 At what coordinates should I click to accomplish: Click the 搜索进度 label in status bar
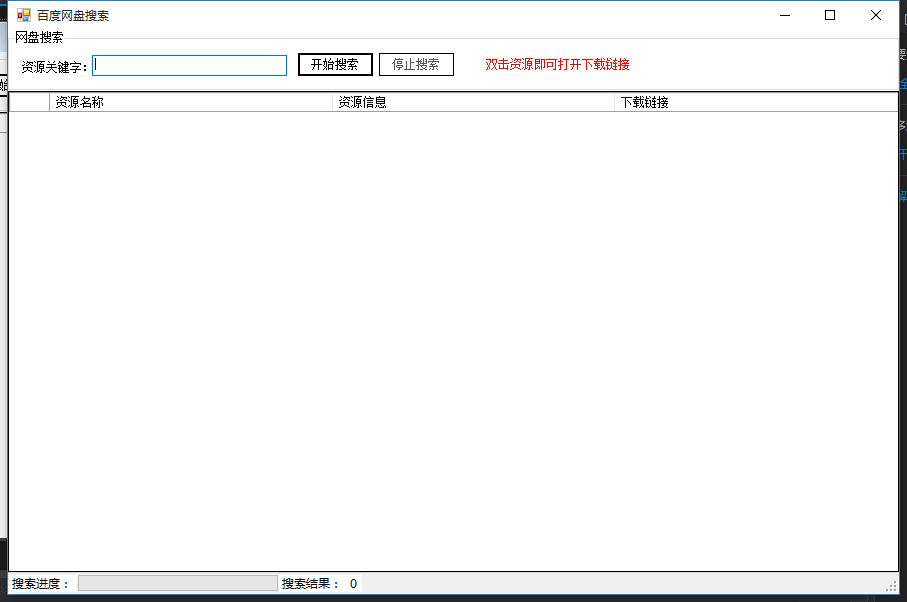coord(40,583)
